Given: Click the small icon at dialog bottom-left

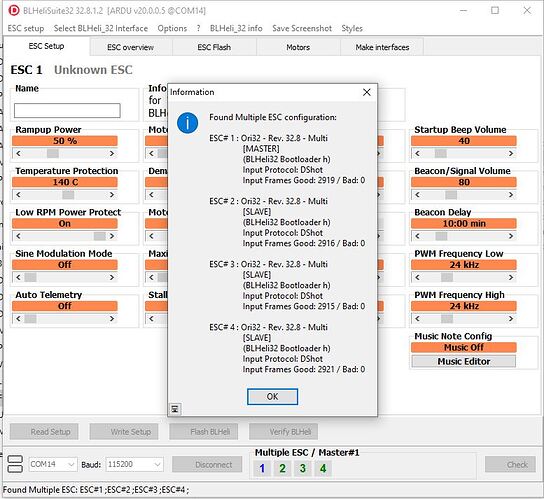Looking at the screenshot, I should click(x=175, y=409).
